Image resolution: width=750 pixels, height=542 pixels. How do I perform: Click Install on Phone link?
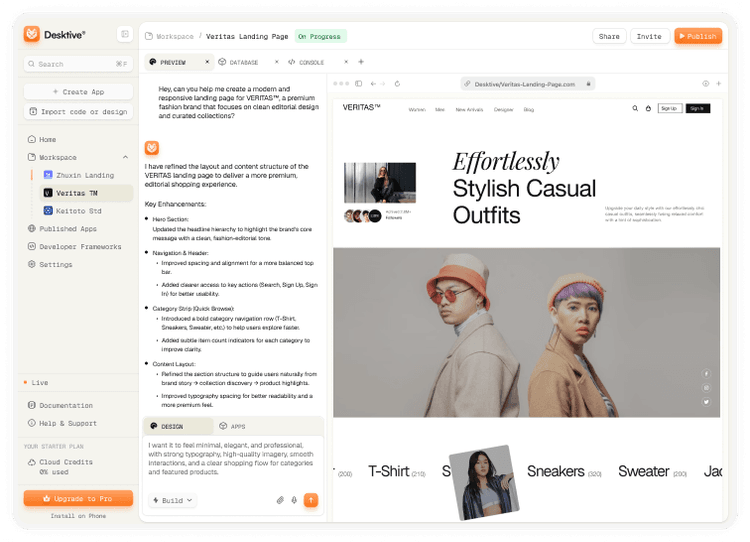(x=78, y=516)
